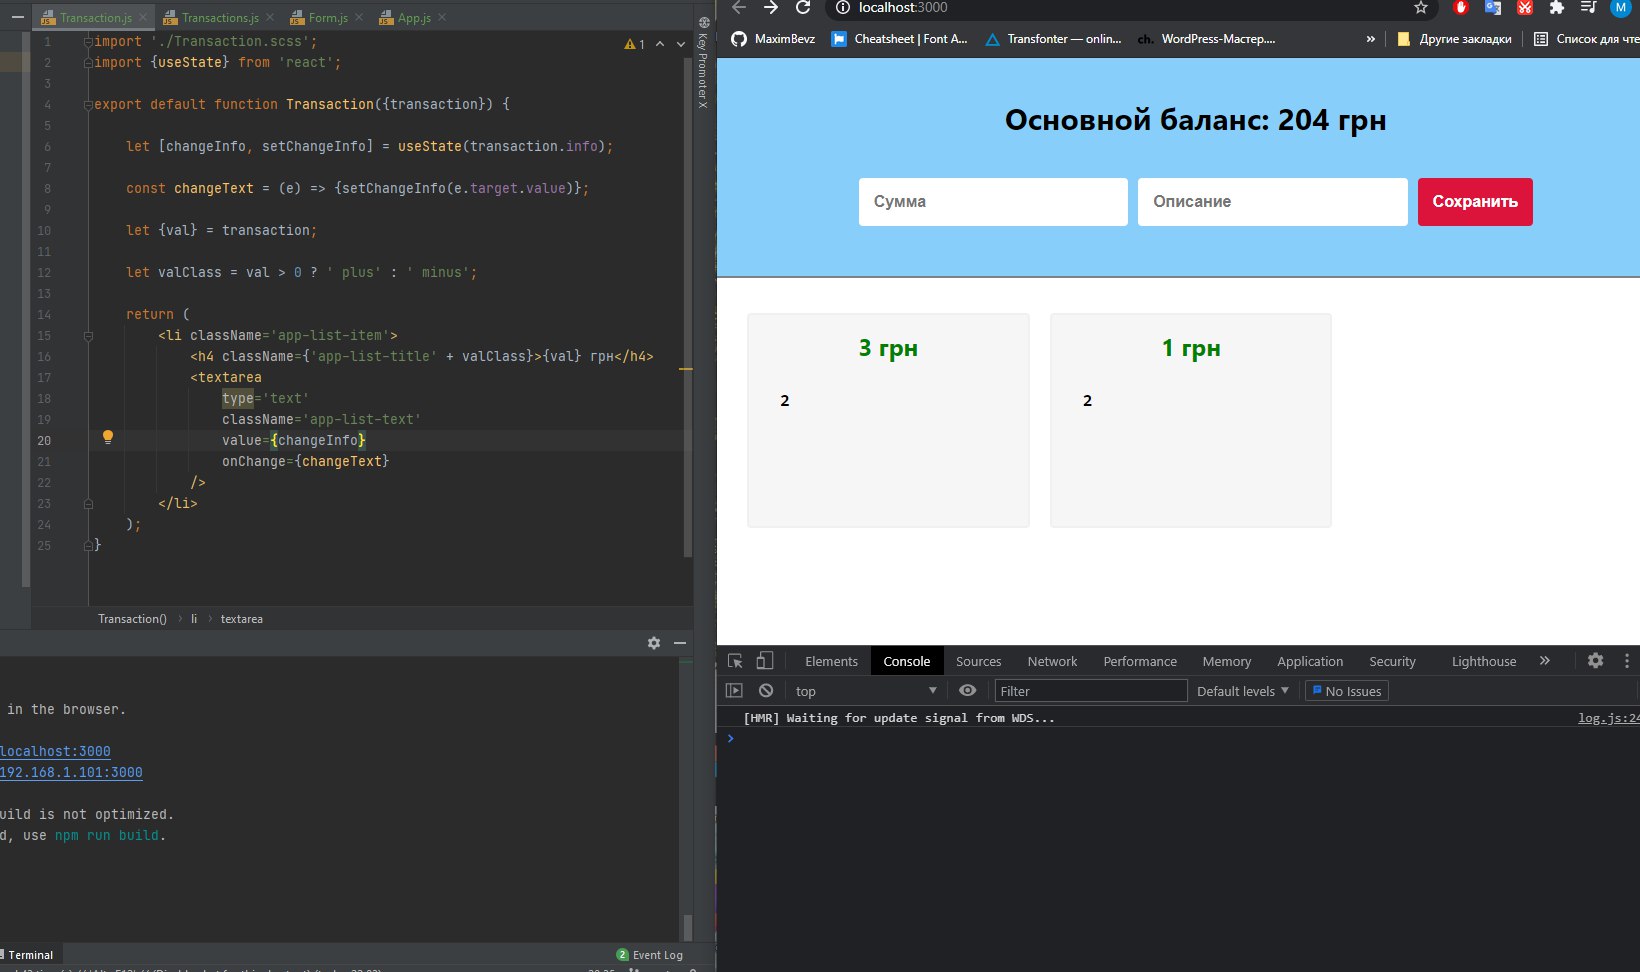Switch to the Transactions.js editor tab
Screen dimensions: 1640x972
(220, 18)
